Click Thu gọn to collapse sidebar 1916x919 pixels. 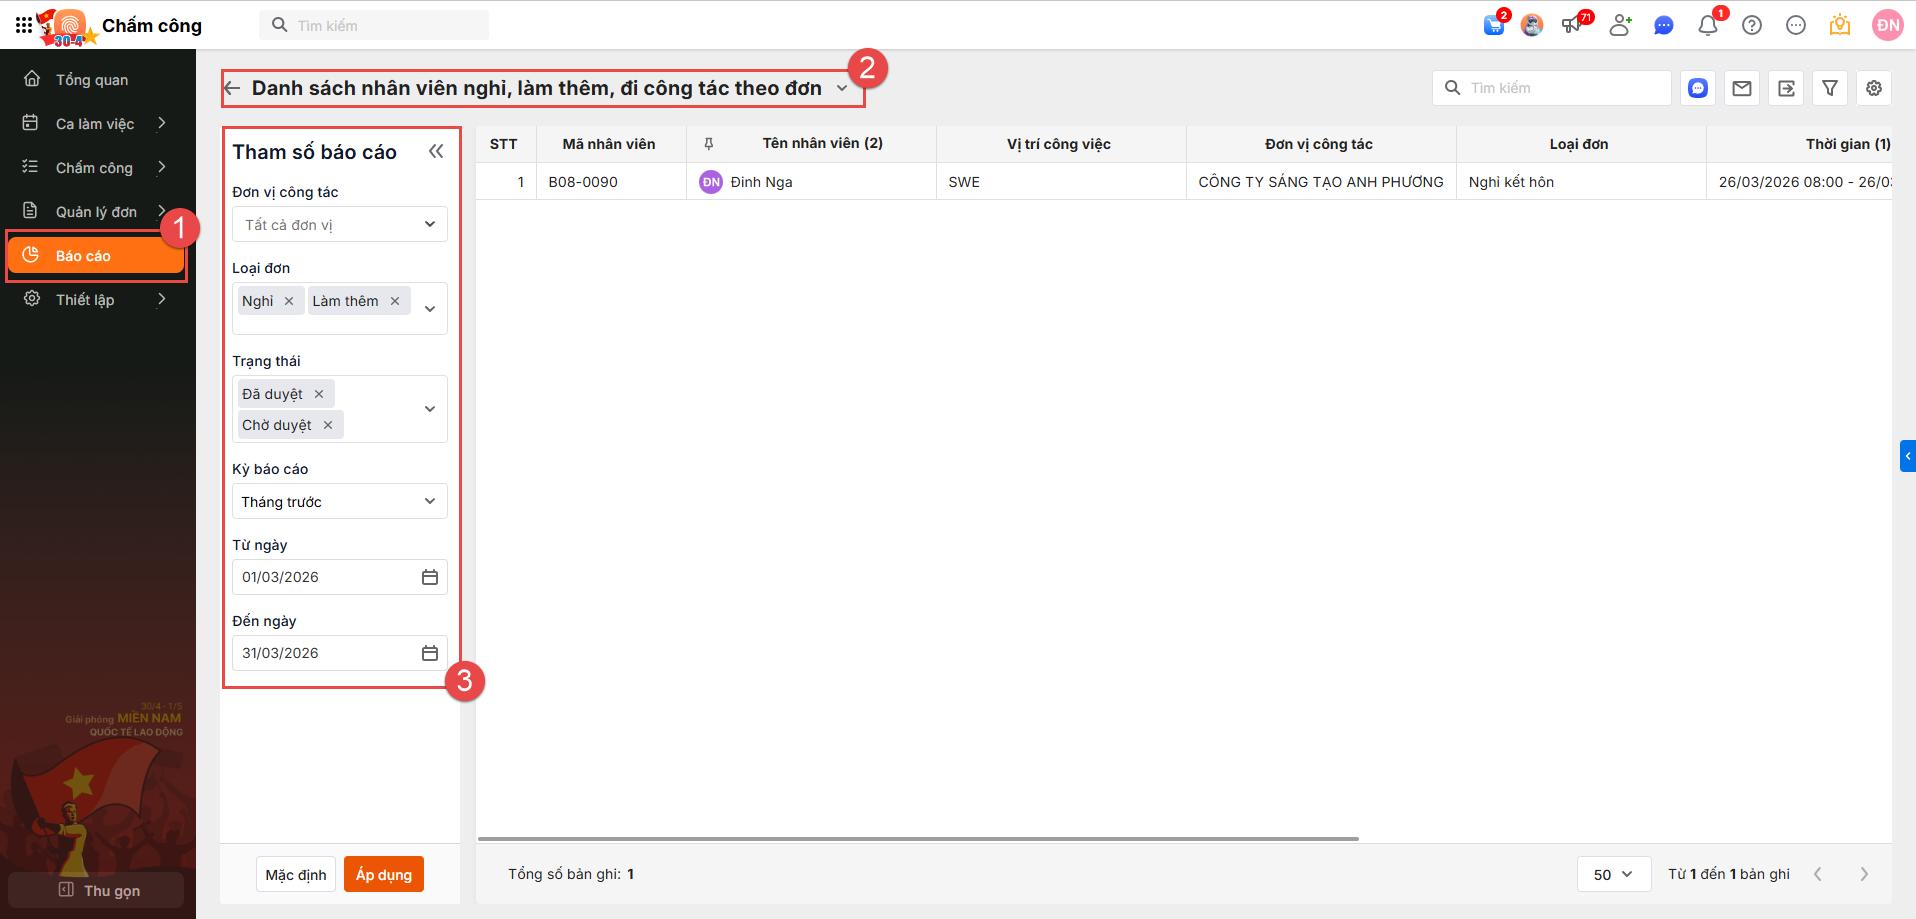[x=97, y=890]
